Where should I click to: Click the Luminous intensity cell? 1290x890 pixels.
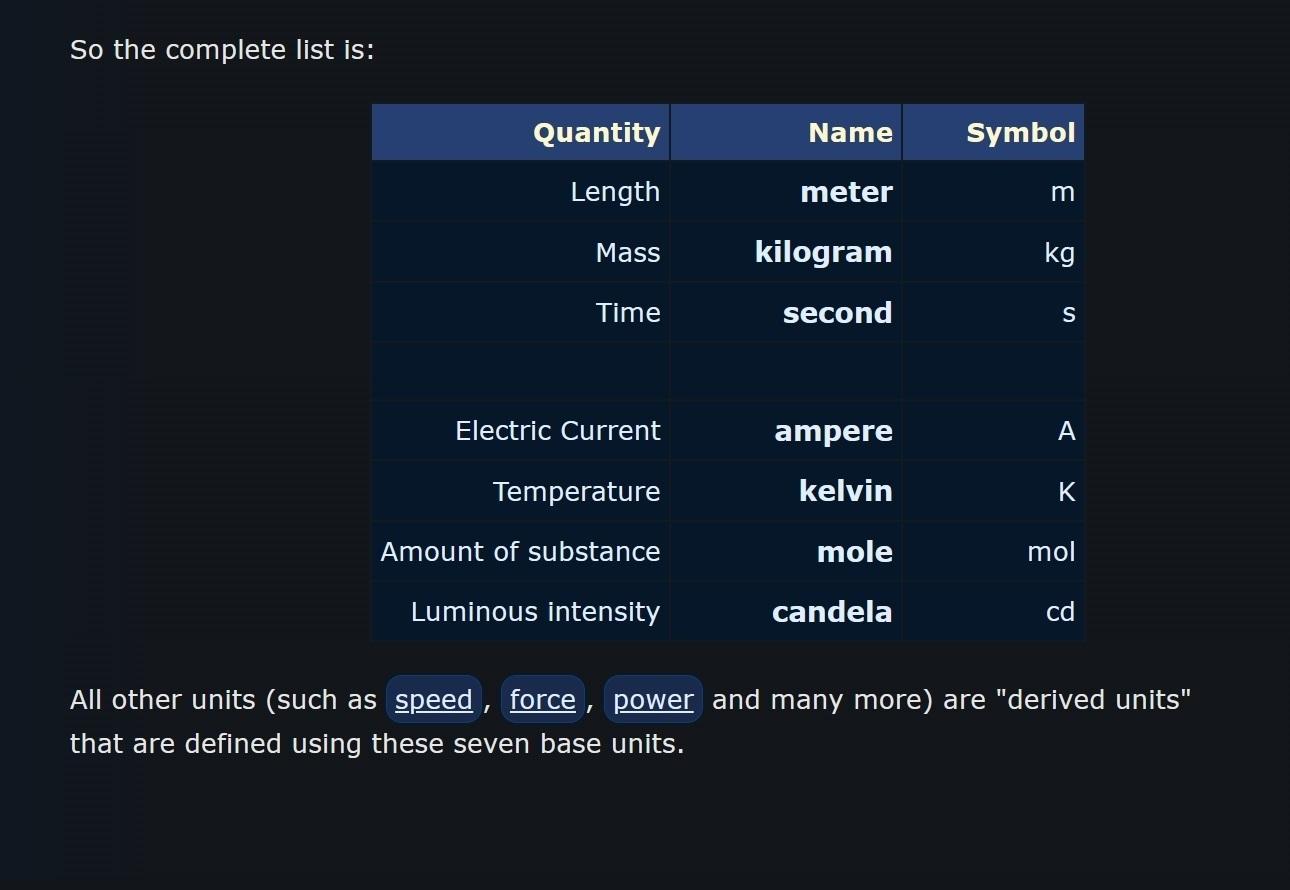pyautogui.click(x=535, y=612)
